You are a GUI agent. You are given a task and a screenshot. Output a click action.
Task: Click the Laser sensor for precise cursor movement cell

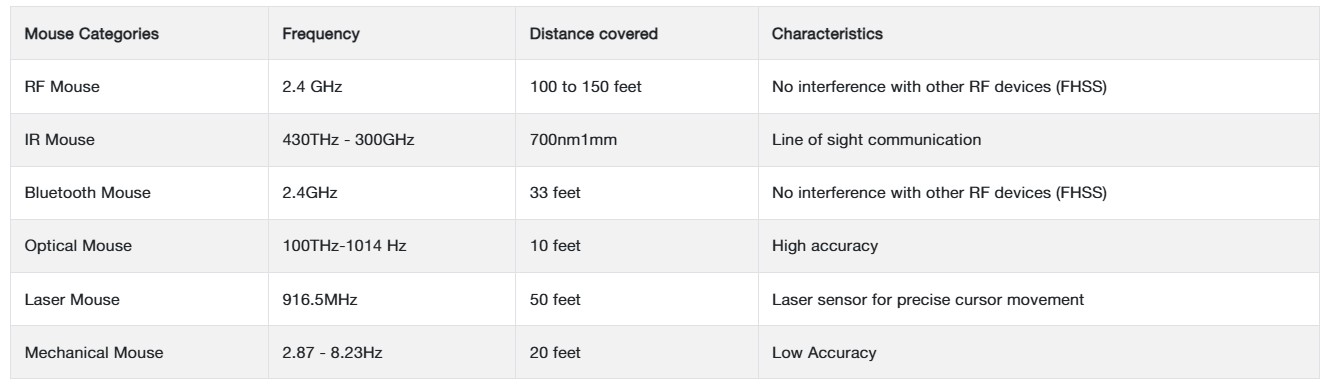1038,299
